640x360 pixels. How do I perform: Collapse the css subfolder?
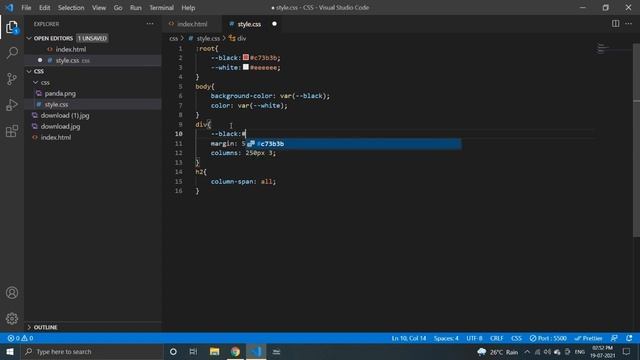[x=36, y=82]
